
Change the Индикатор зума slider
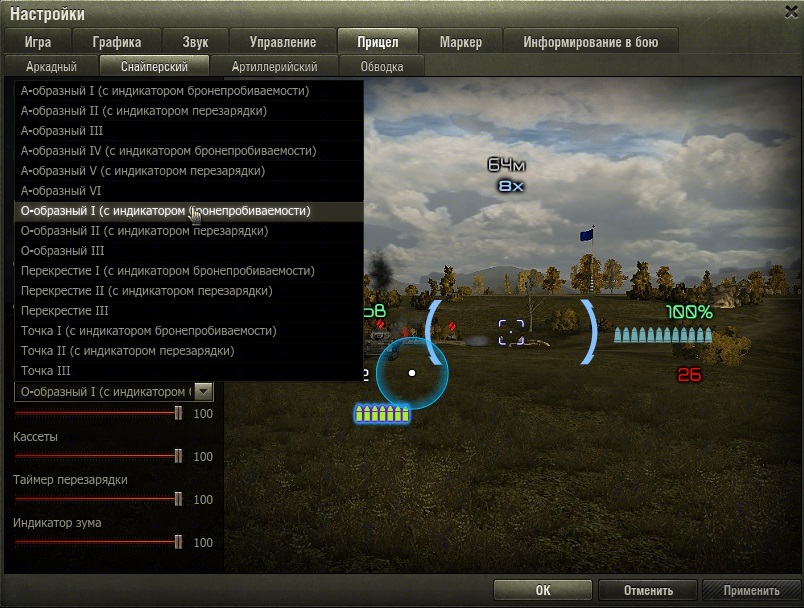(x=98, y=542)
